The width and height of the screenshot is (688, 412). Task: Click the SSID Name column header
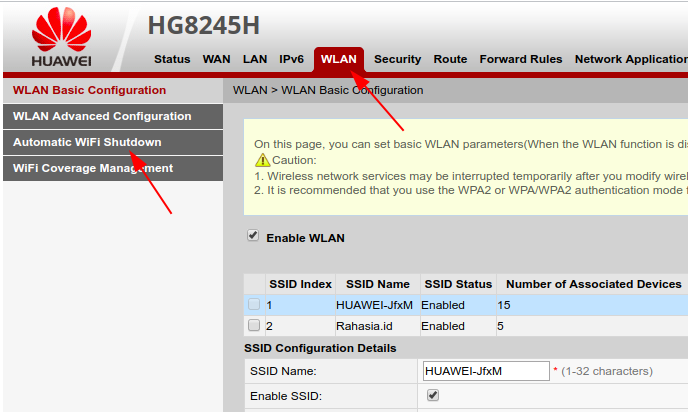[378, 284]
